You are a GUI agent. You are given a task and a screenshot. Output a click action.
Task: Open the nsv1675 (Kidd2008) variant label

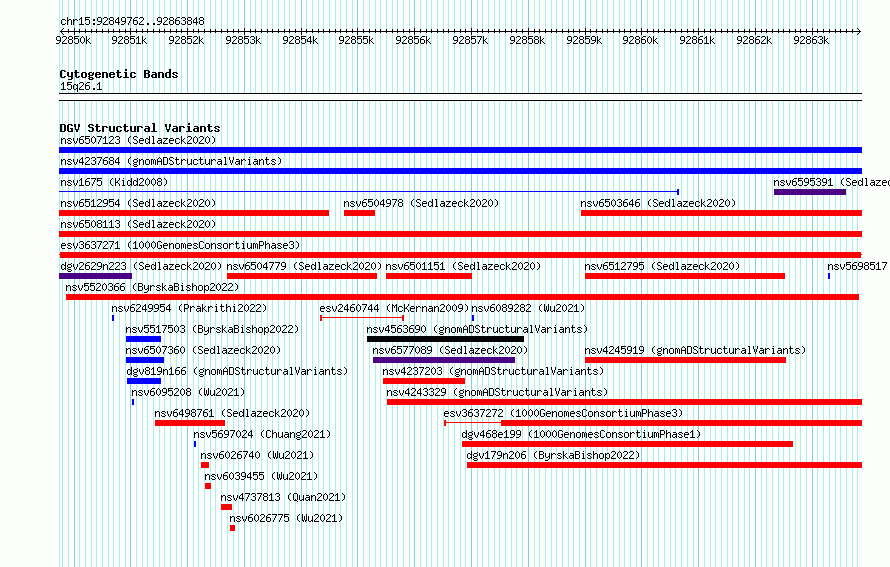point(114,182)
